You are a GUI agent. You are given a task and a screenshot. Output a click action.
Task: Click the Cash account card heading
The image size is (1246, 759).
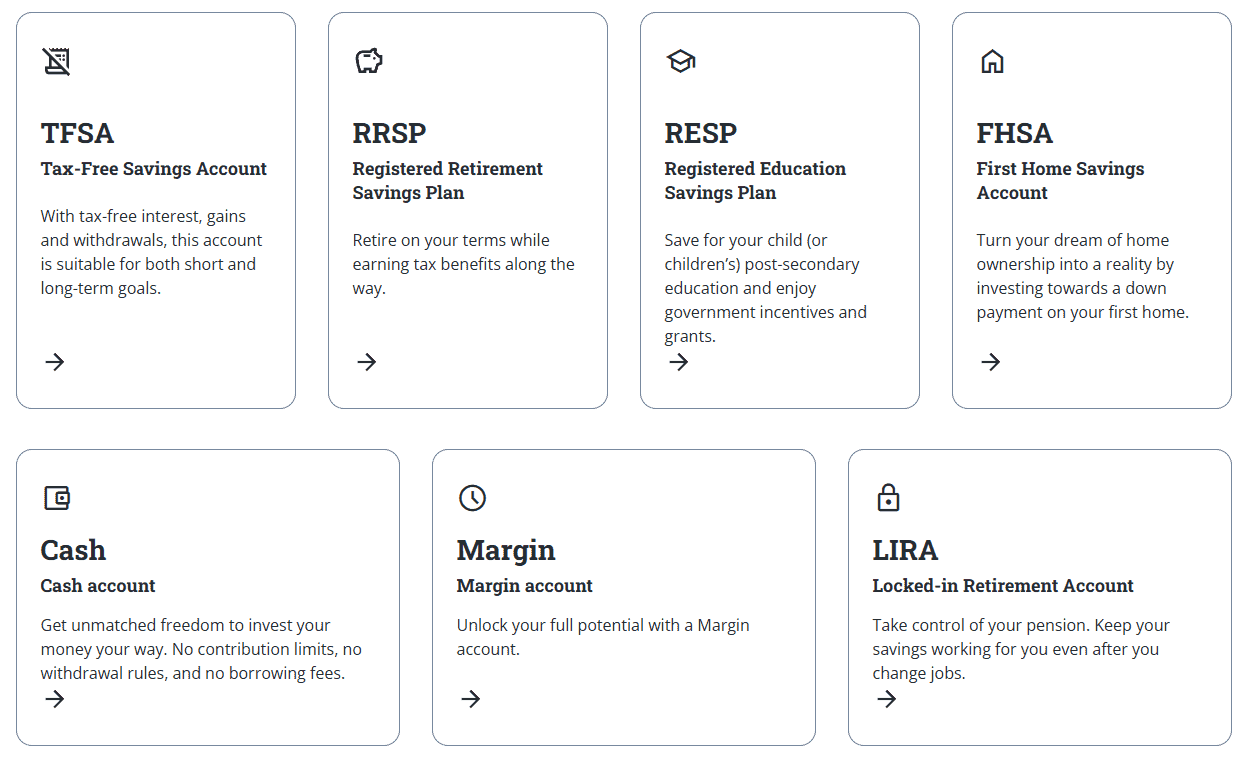pyautogui.click(x=73, y=550)
